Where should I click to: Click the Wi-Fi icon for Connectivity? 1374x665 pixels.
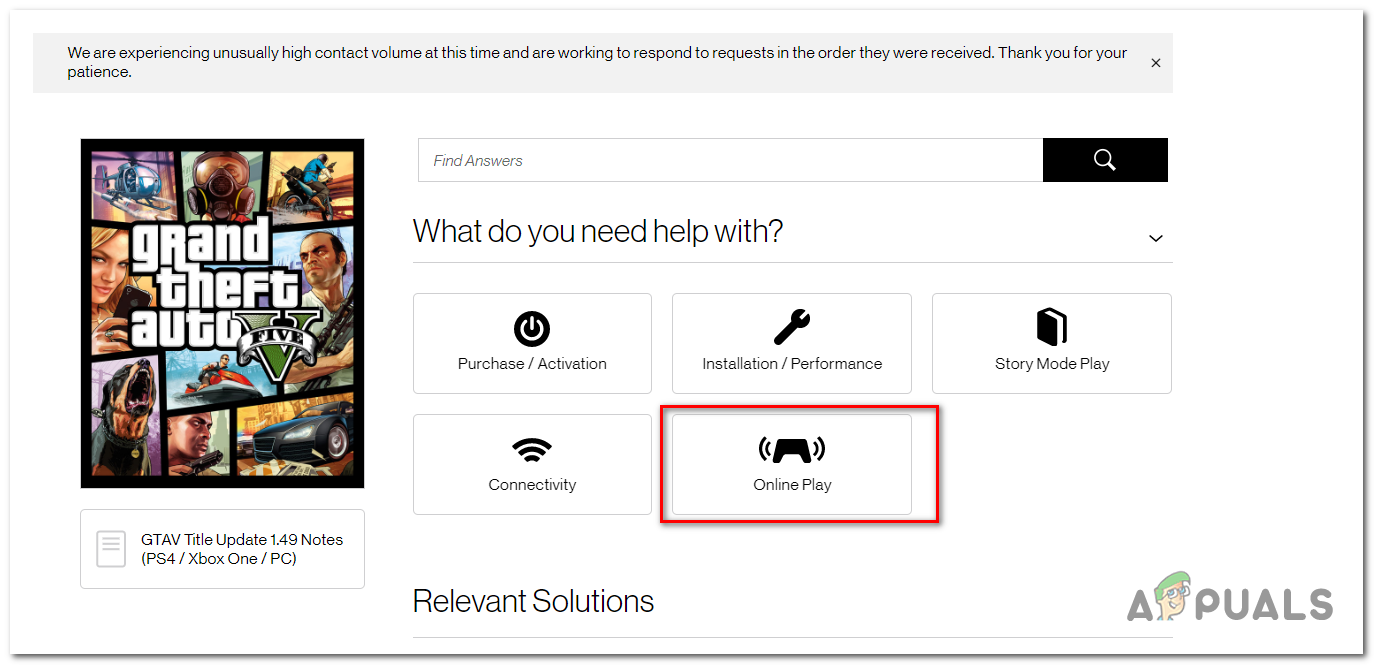(x=532, y=450)
